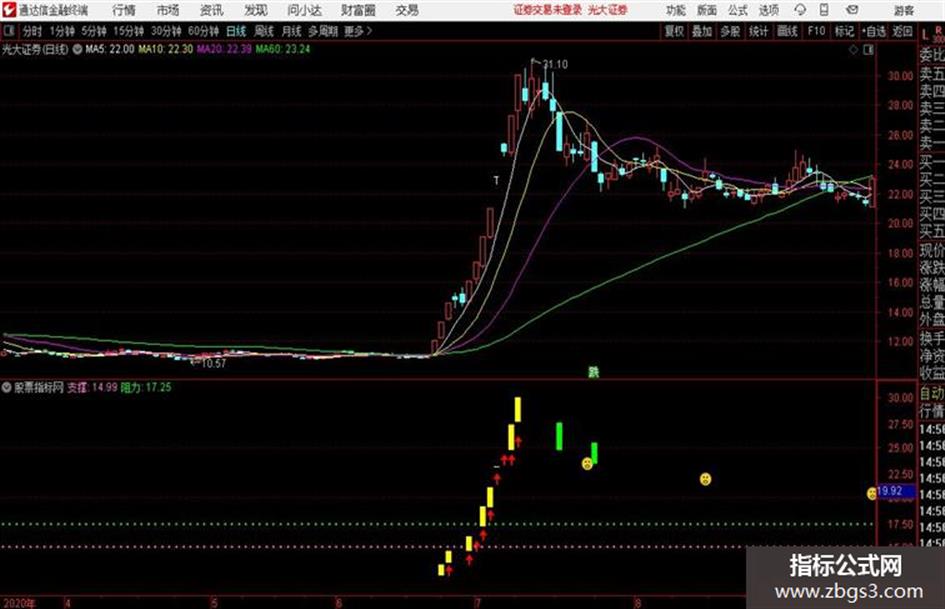945x609 pixels.
Task: Click the 复权 toolbar button
Action: (x=674, y=31)
